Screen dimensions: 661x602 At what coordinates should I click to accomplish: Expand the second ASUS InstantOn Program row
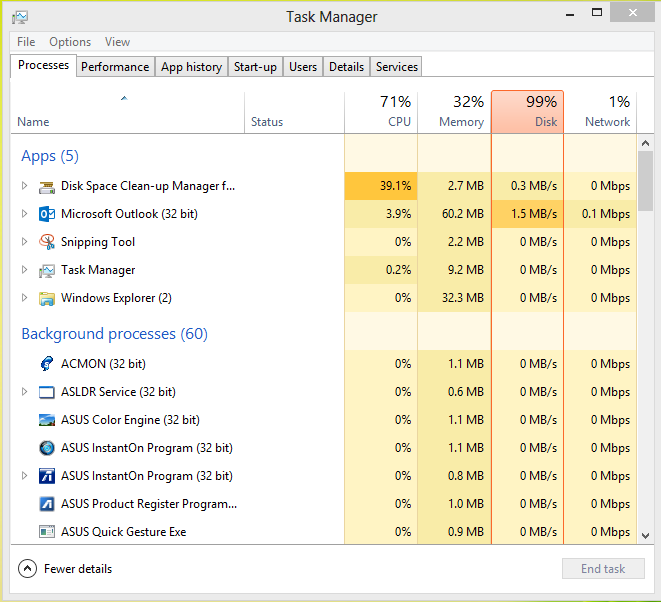pos(24,476)
